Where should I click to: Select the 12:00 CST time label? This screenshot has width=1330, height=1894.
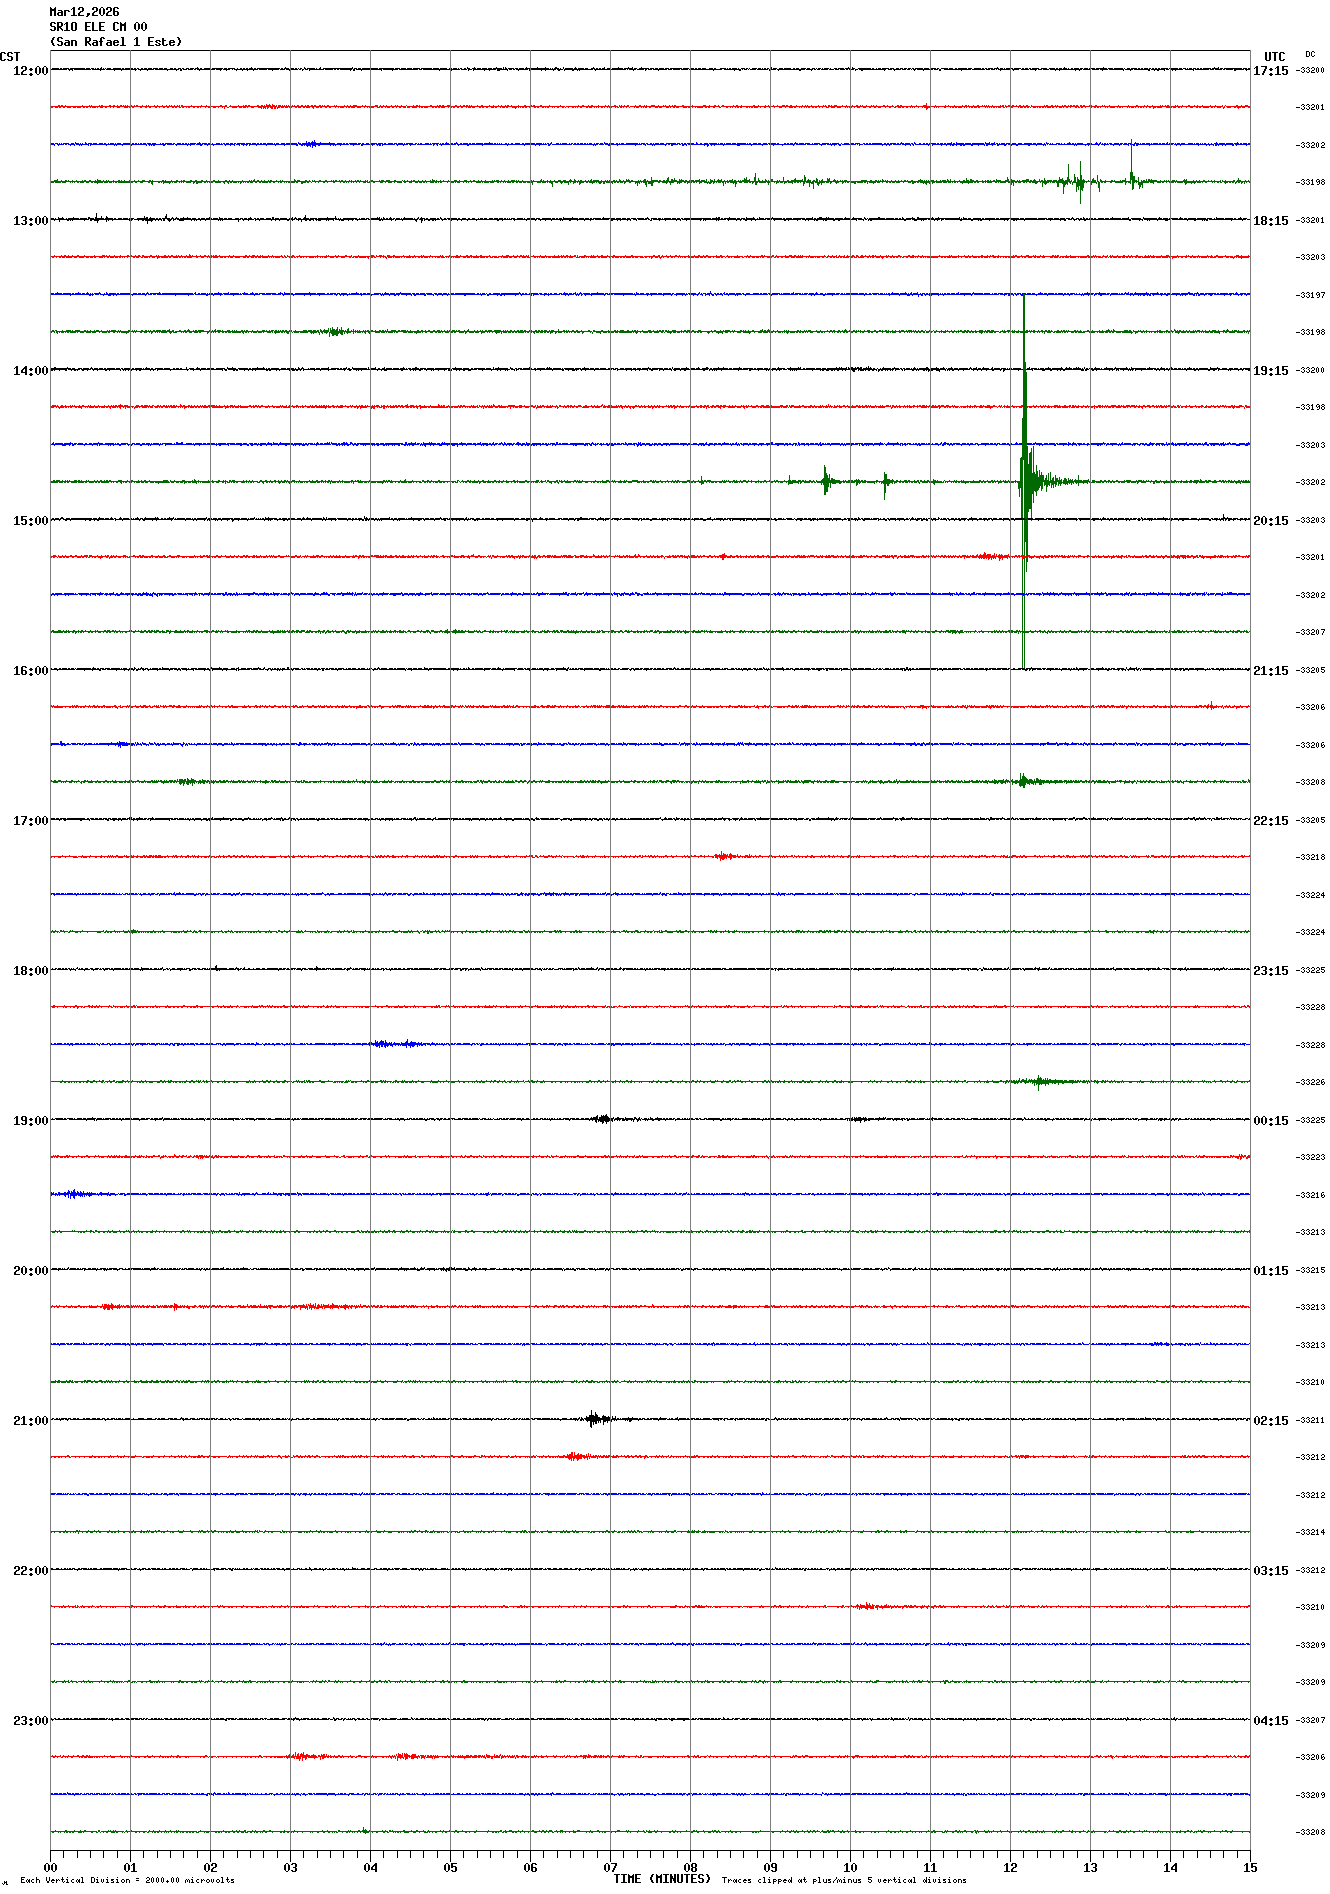pos(30,71)
